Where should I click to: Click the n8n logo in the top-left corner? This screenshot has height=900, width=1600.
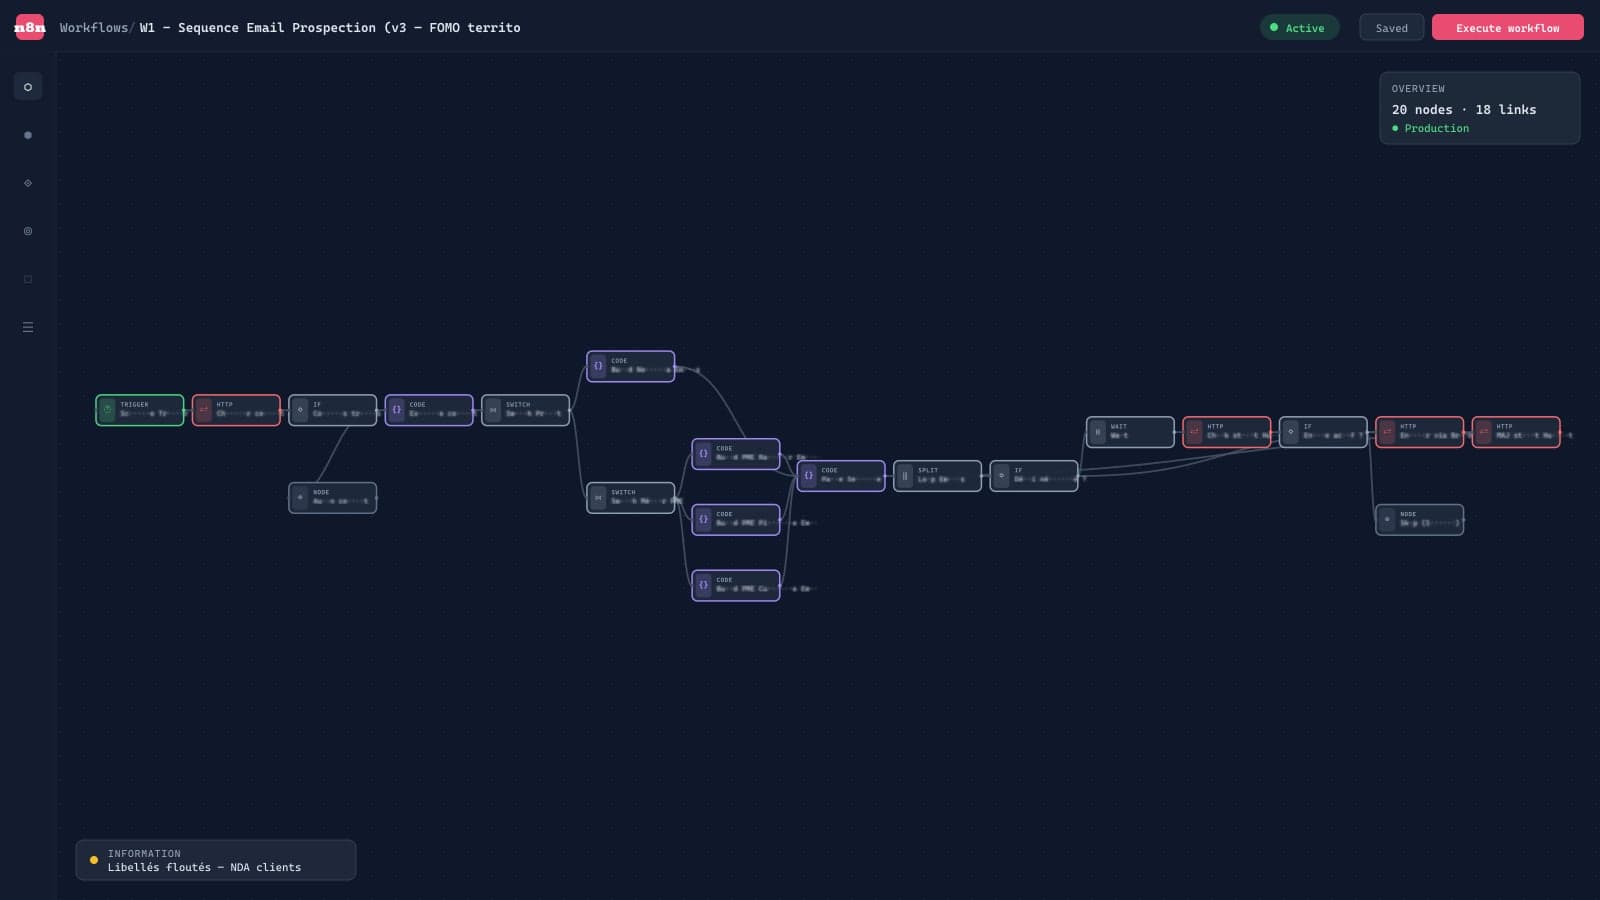pyautogui.click(x=29, y=27)
